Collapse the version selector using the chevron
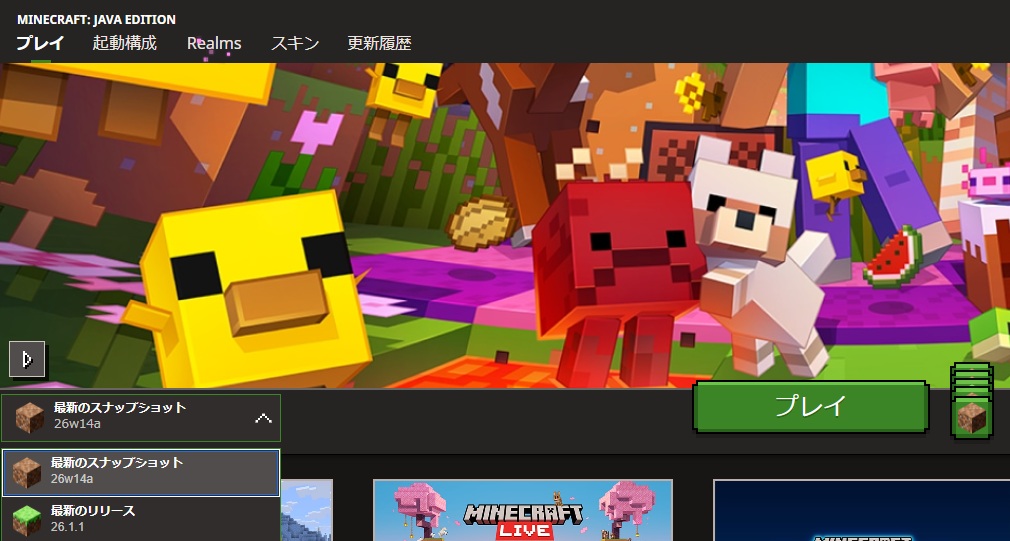The image size is (1010, 541). 263,418
